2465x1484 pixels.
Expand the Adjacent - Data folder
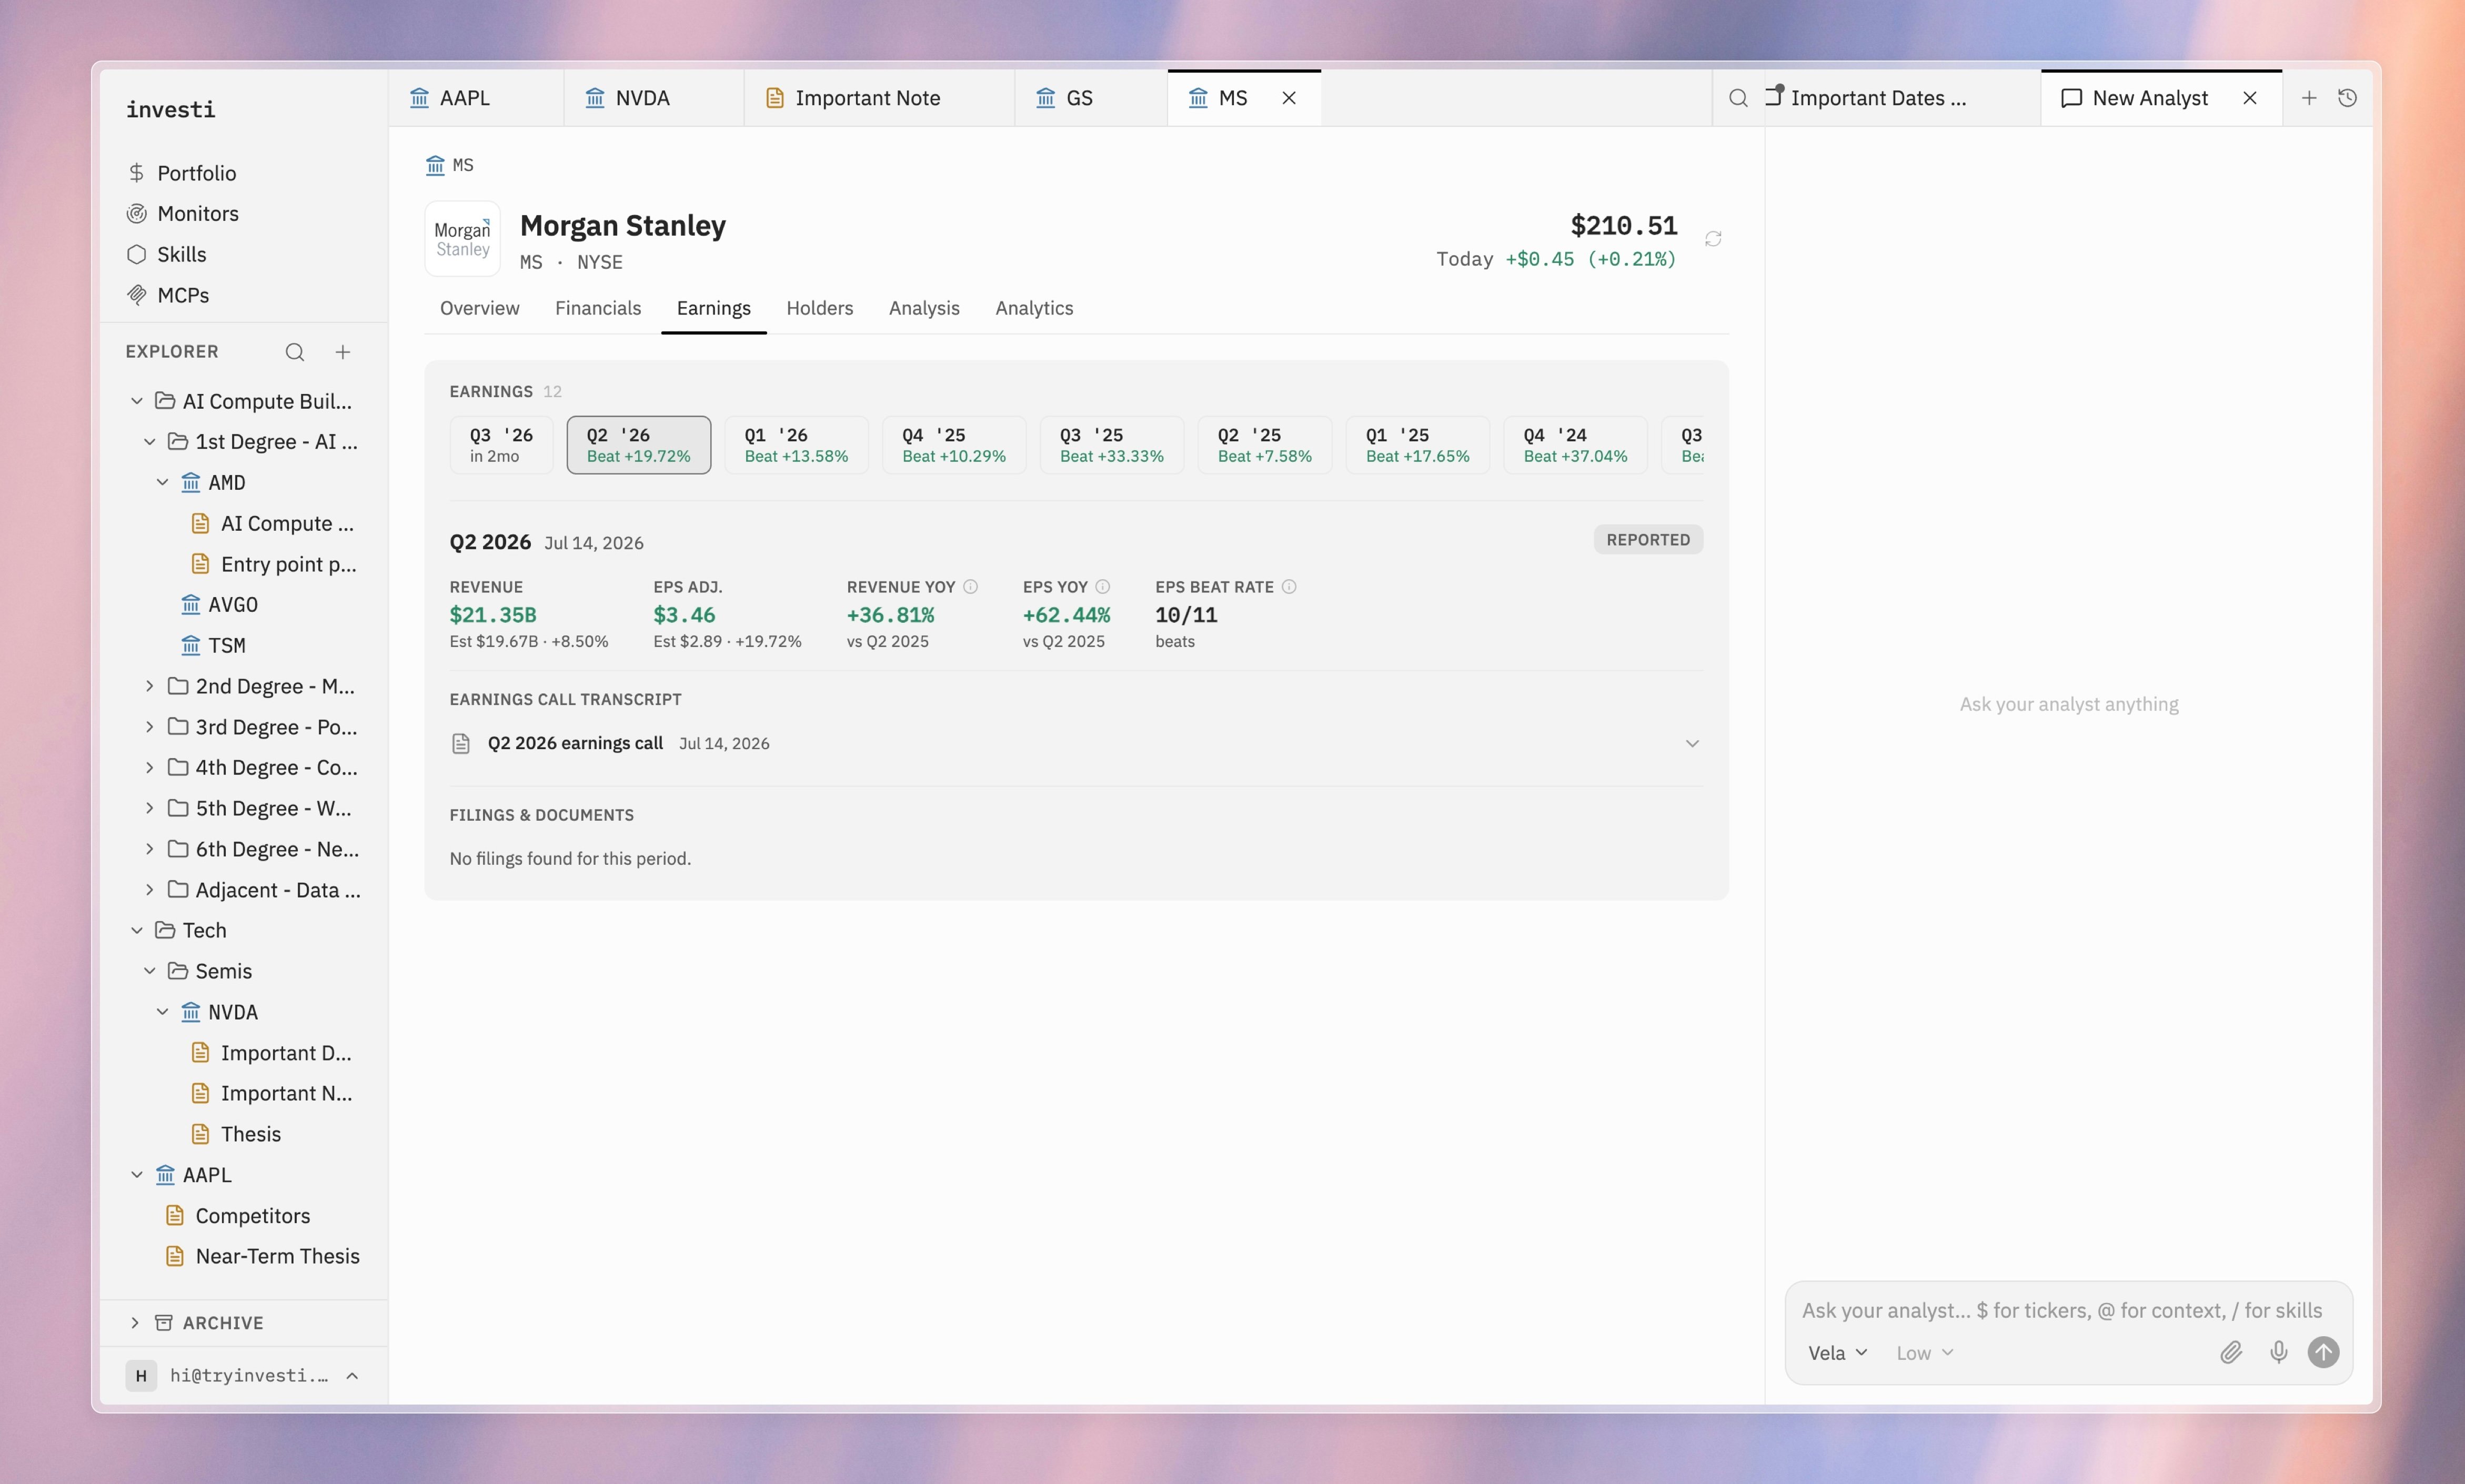150,890
